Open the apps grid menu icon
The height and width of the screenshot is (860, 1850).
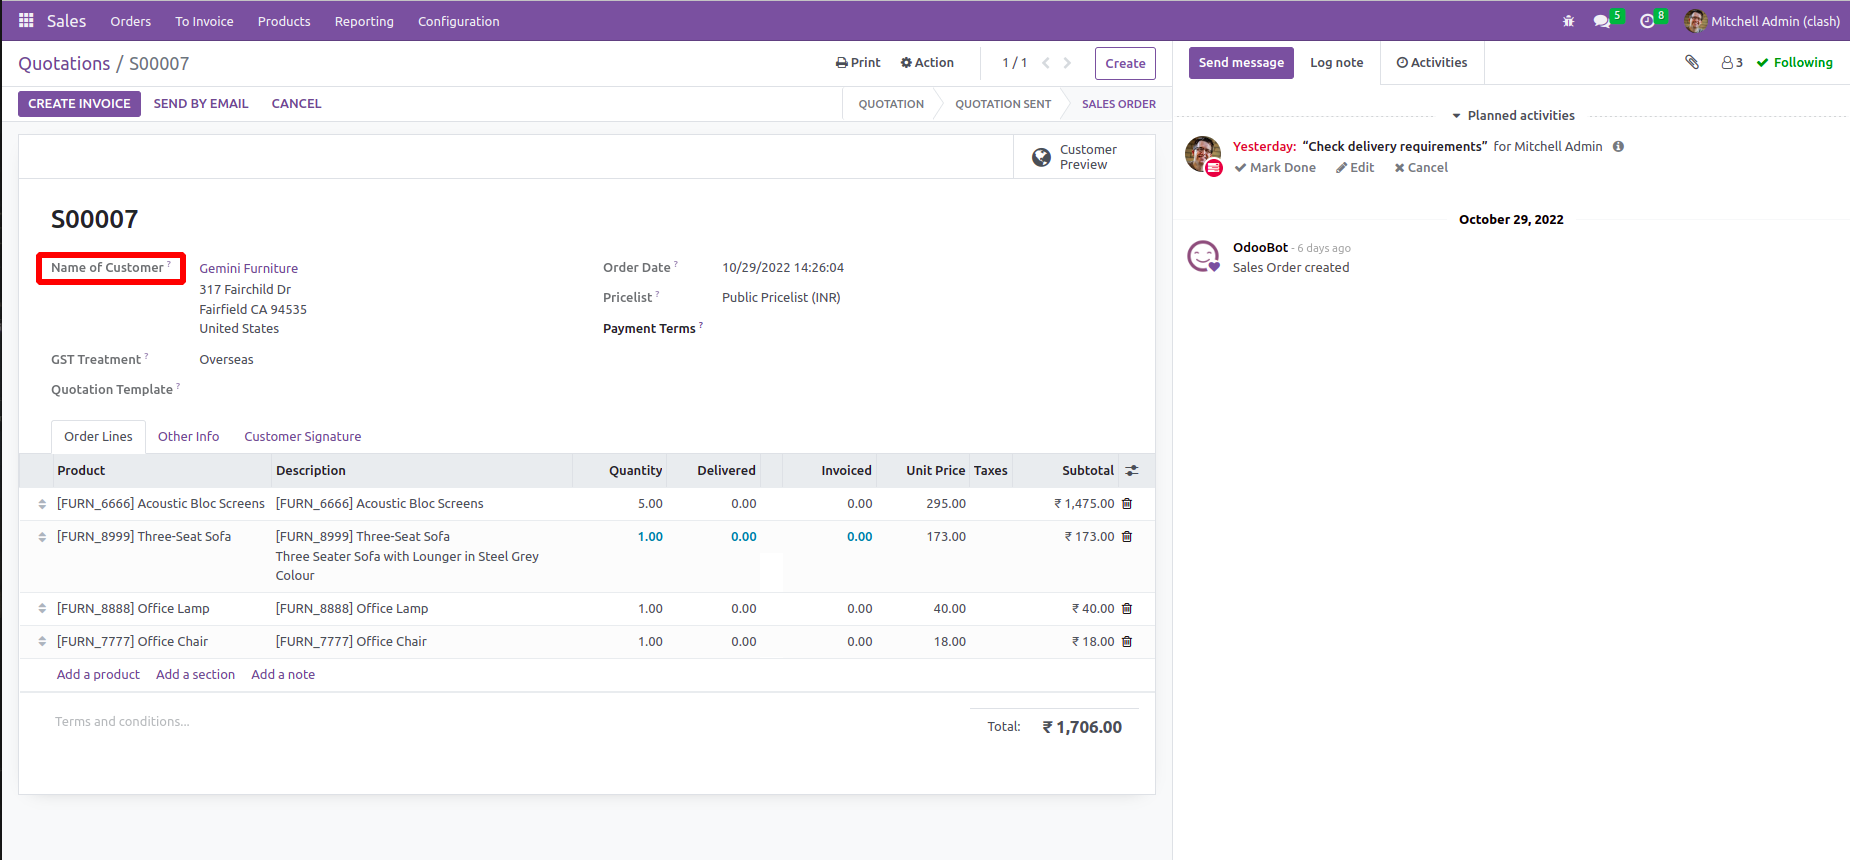tap(26, 21)
